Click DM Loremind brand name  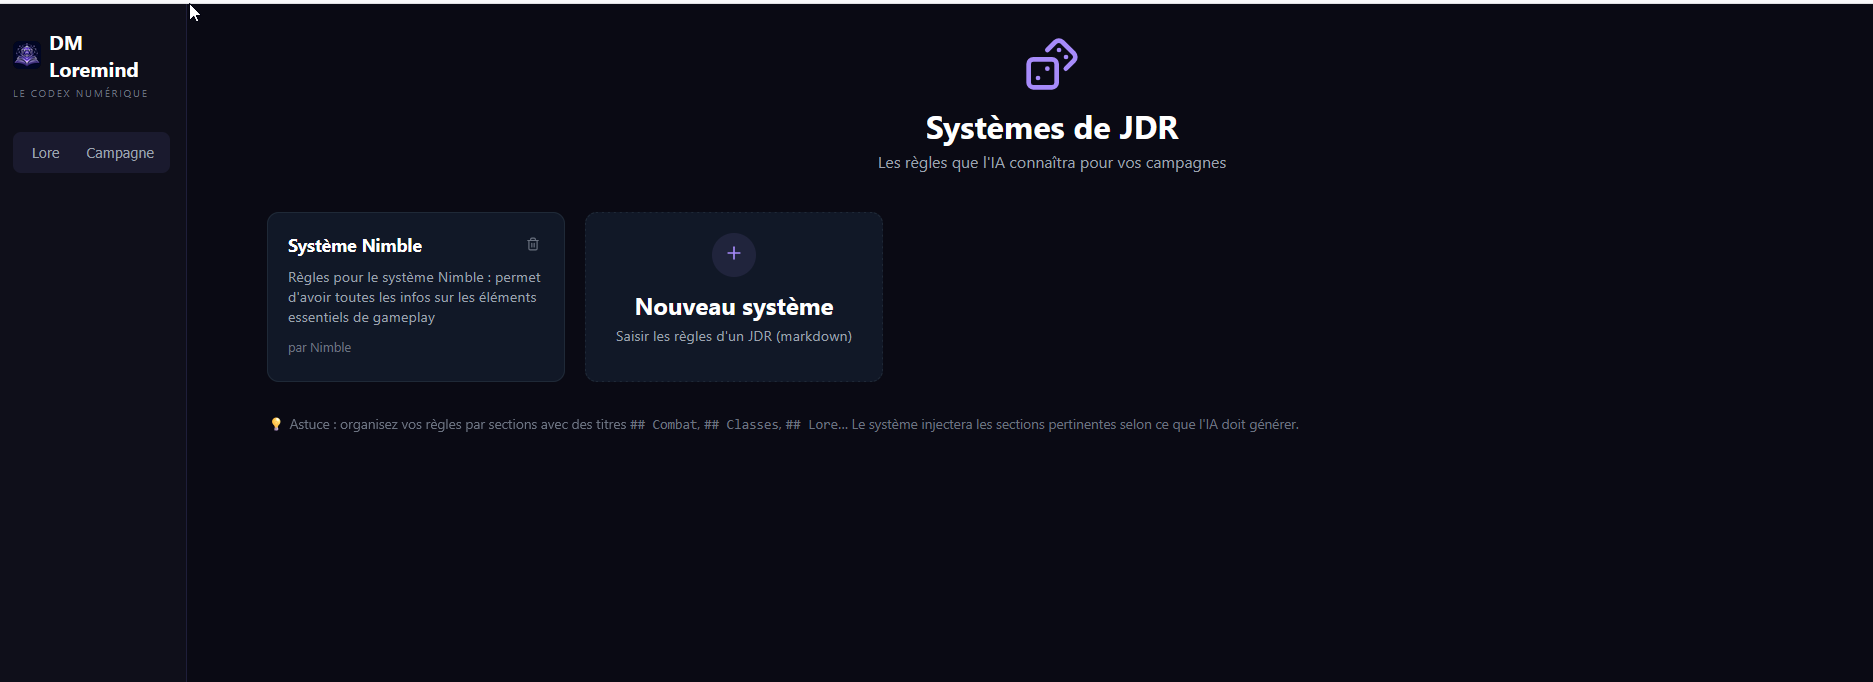[x=94, y=56]
